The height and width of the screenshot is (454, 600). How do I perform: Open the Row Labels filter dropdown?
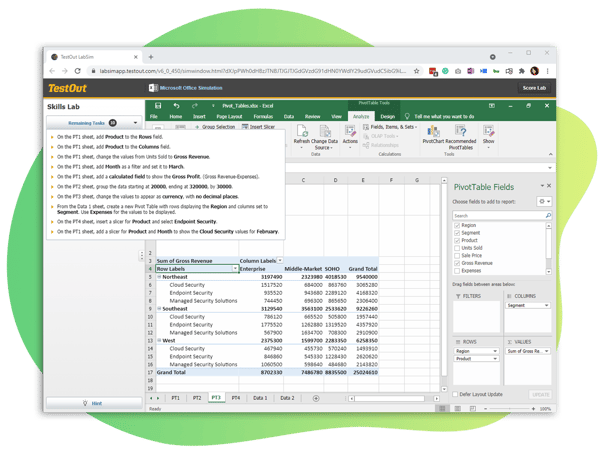coord(235,269)
